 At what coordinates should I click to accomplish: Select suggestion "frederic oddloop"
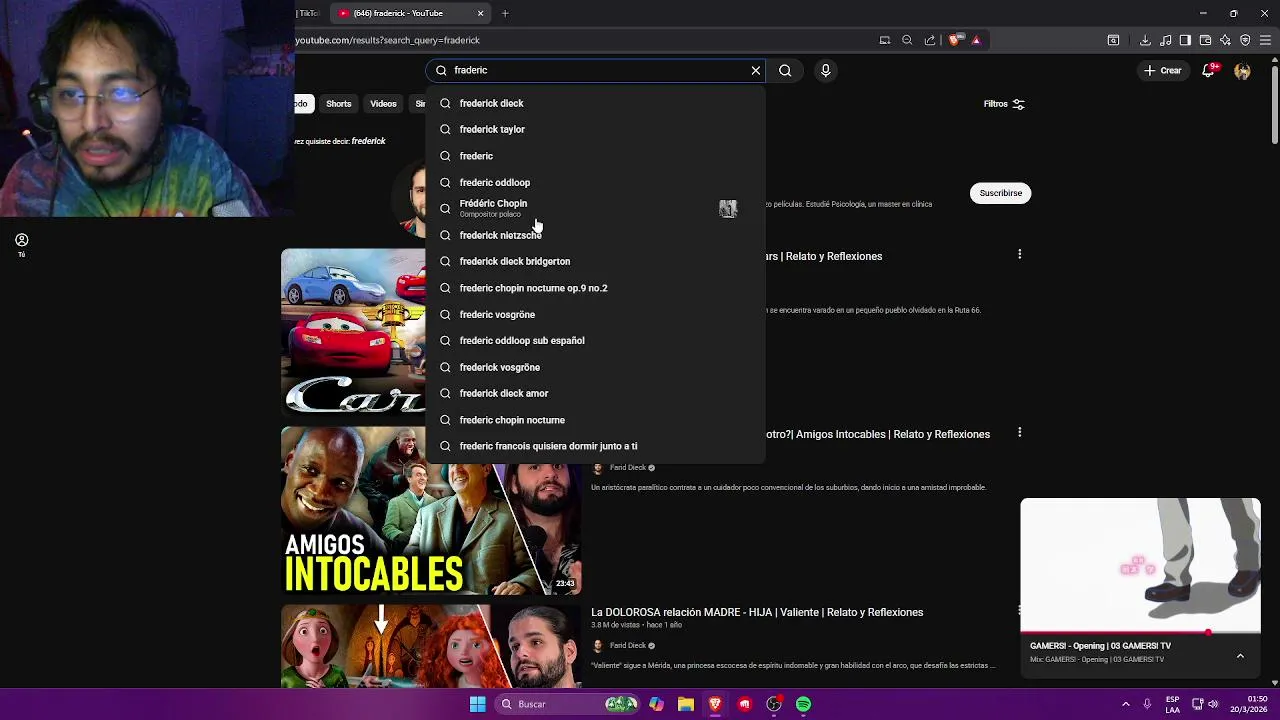(596, 182)
